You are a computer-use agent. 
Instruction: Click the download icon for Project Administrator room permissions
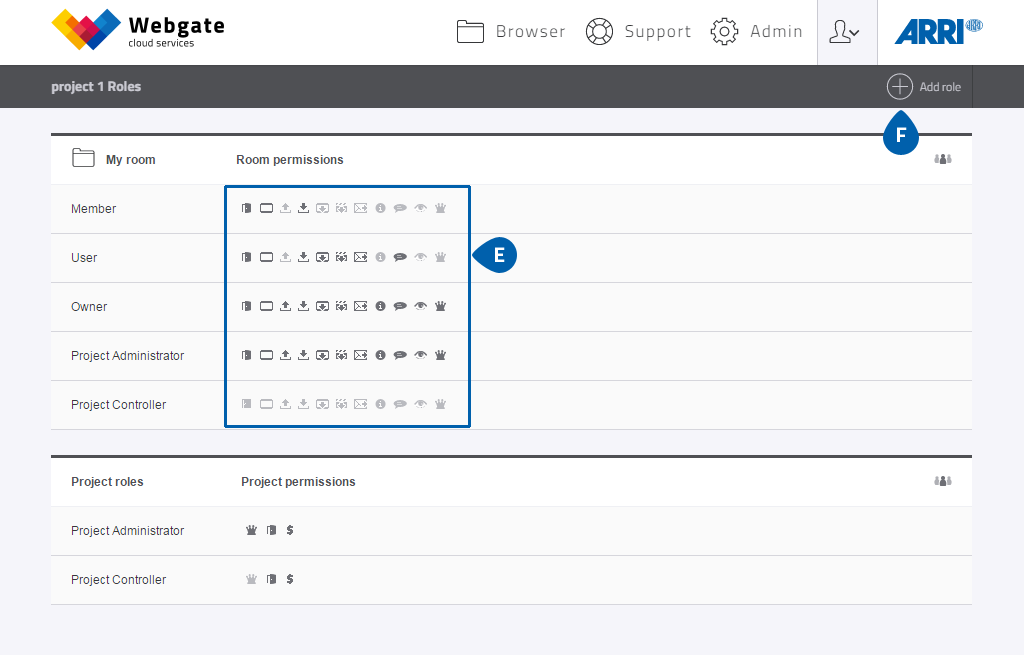click(x=304, y=355)
